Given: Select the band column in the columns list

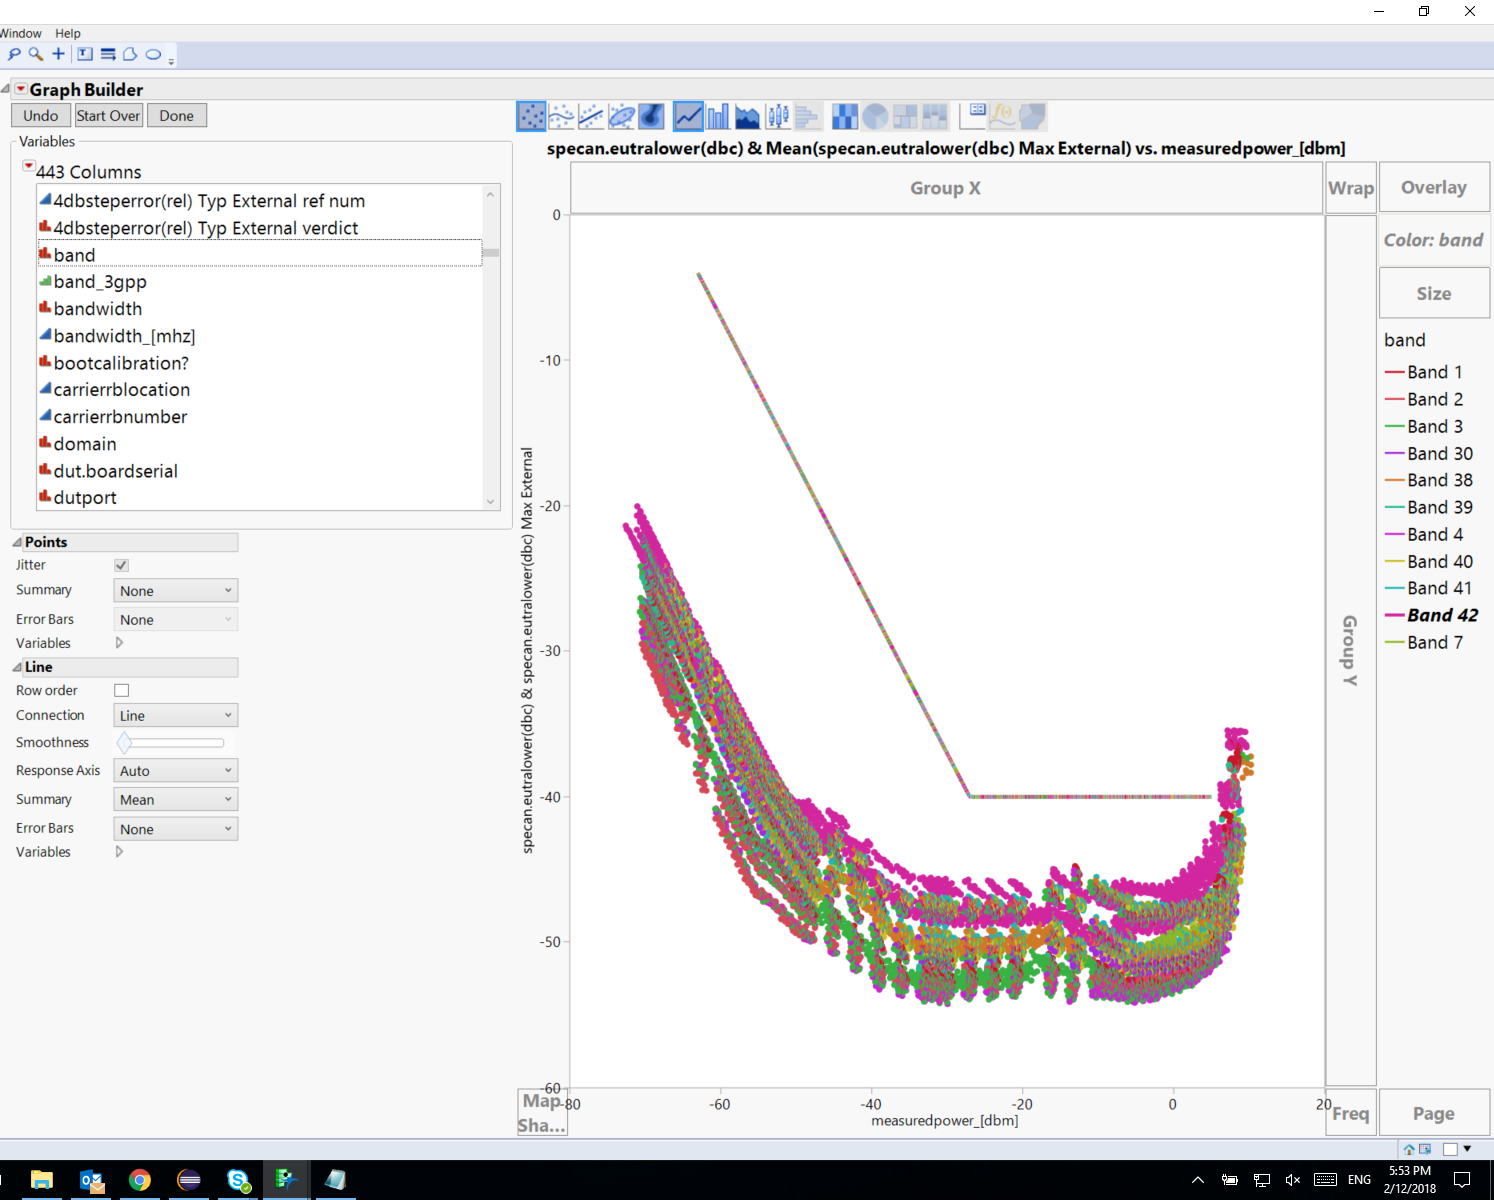Looking at the screenshot, I should [x=75, y=255].
